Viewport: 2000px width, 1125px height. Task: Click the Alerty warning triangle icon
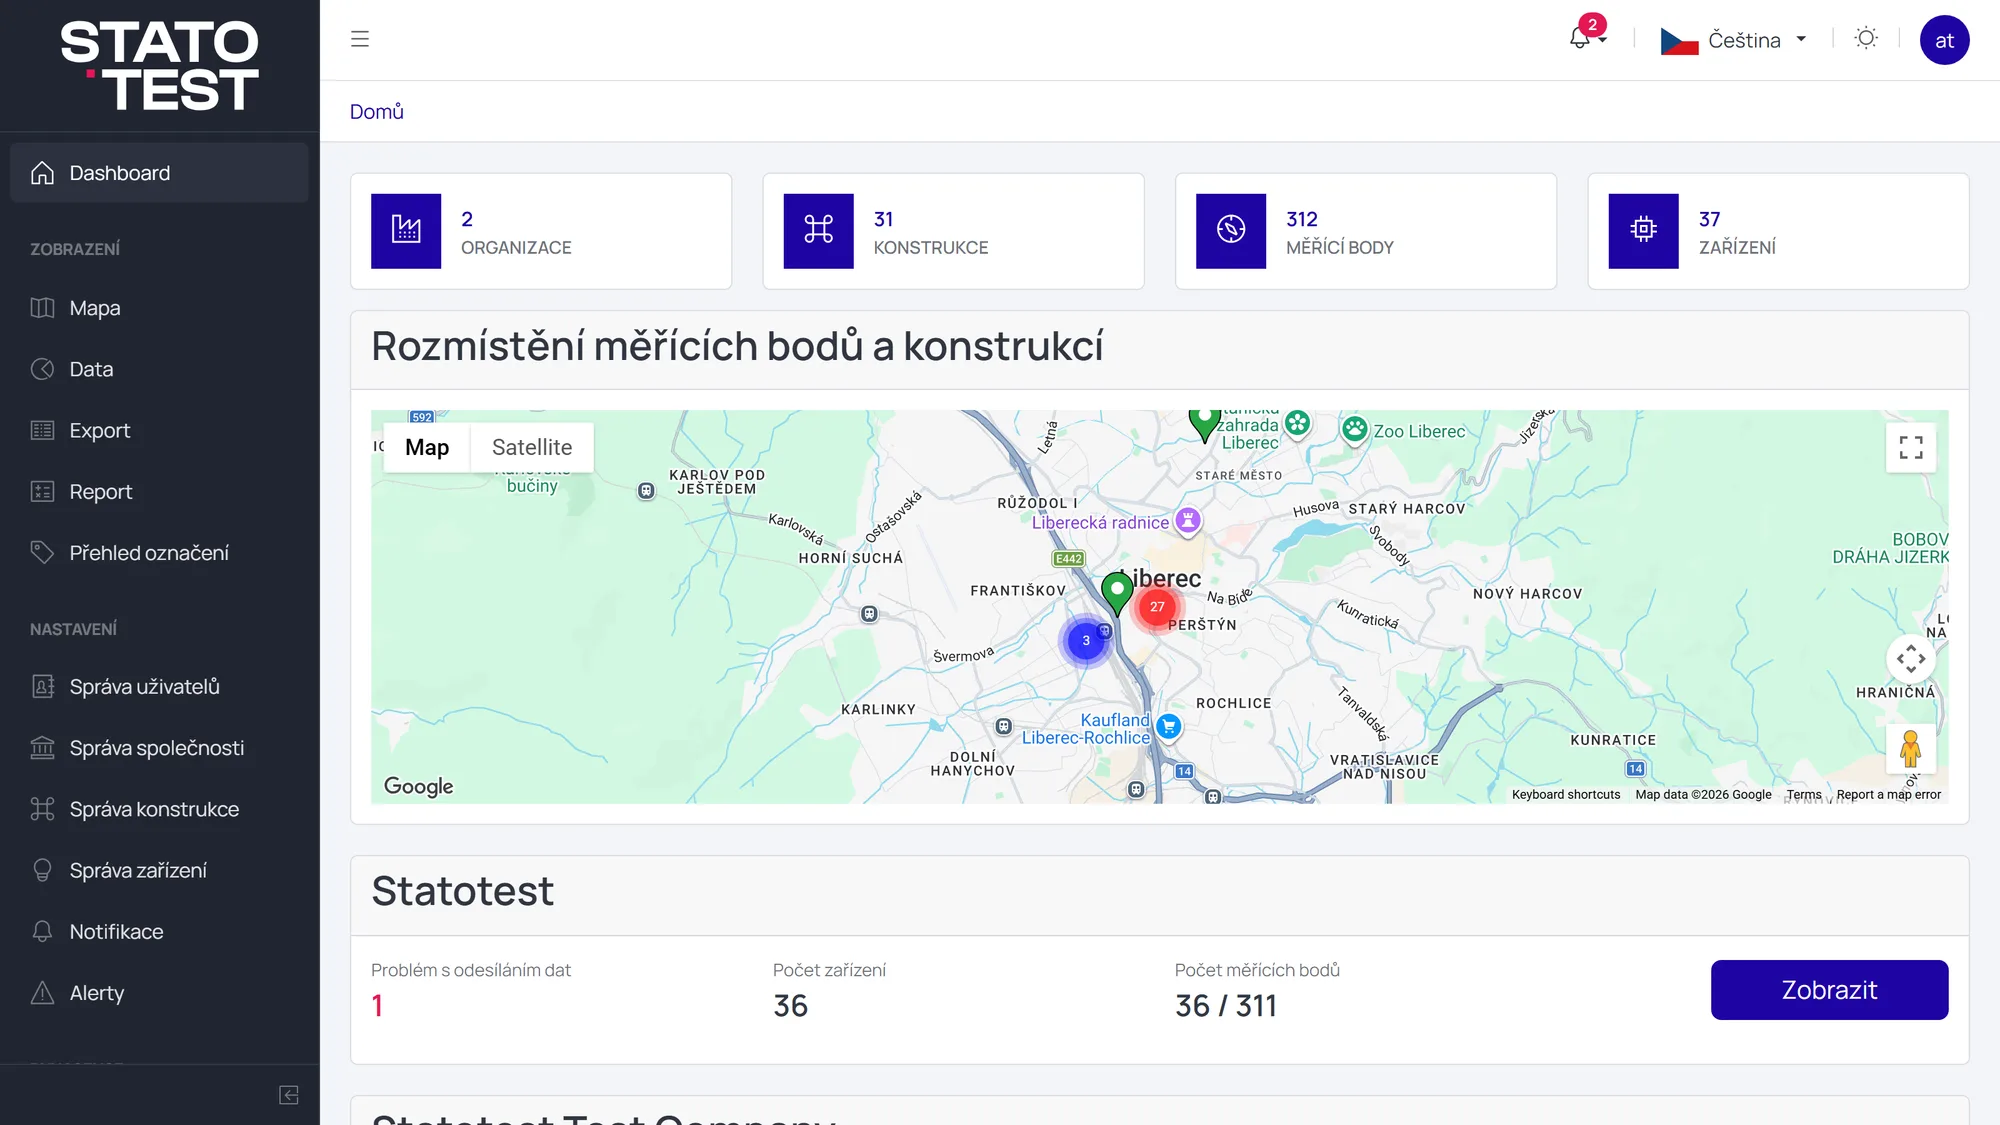tap(42, 993)
